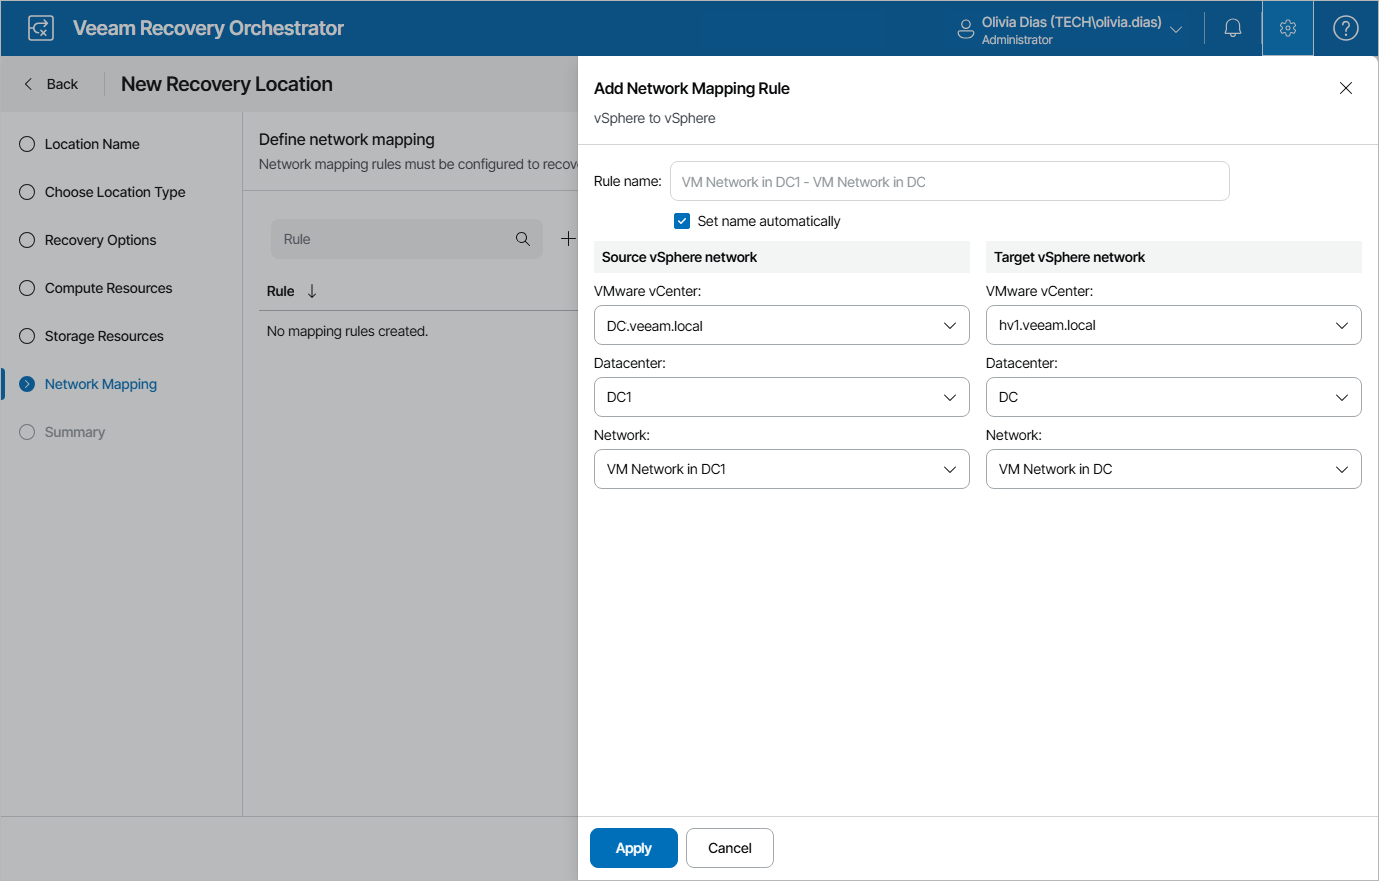Select the Recovery Options step
This screenshot has height=881, width=1379.
click(x=100, y=240)
